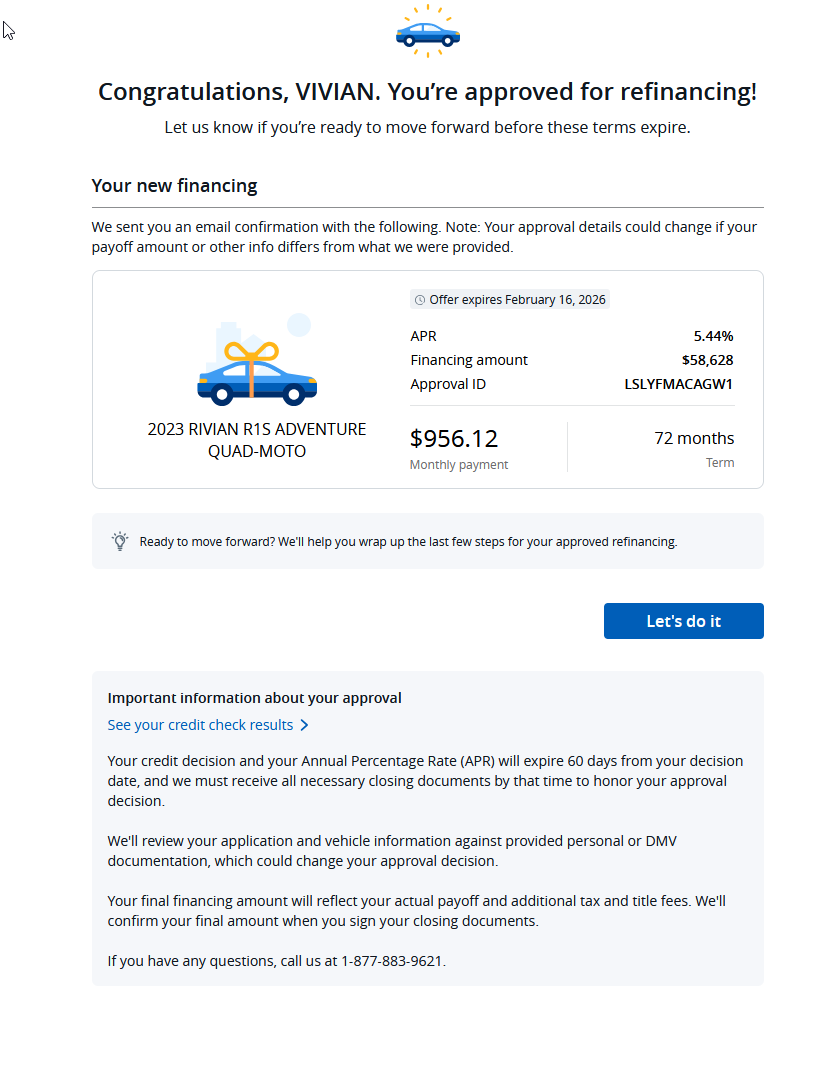Click the "Ready to move forward?" tip text

pos(408,542)
